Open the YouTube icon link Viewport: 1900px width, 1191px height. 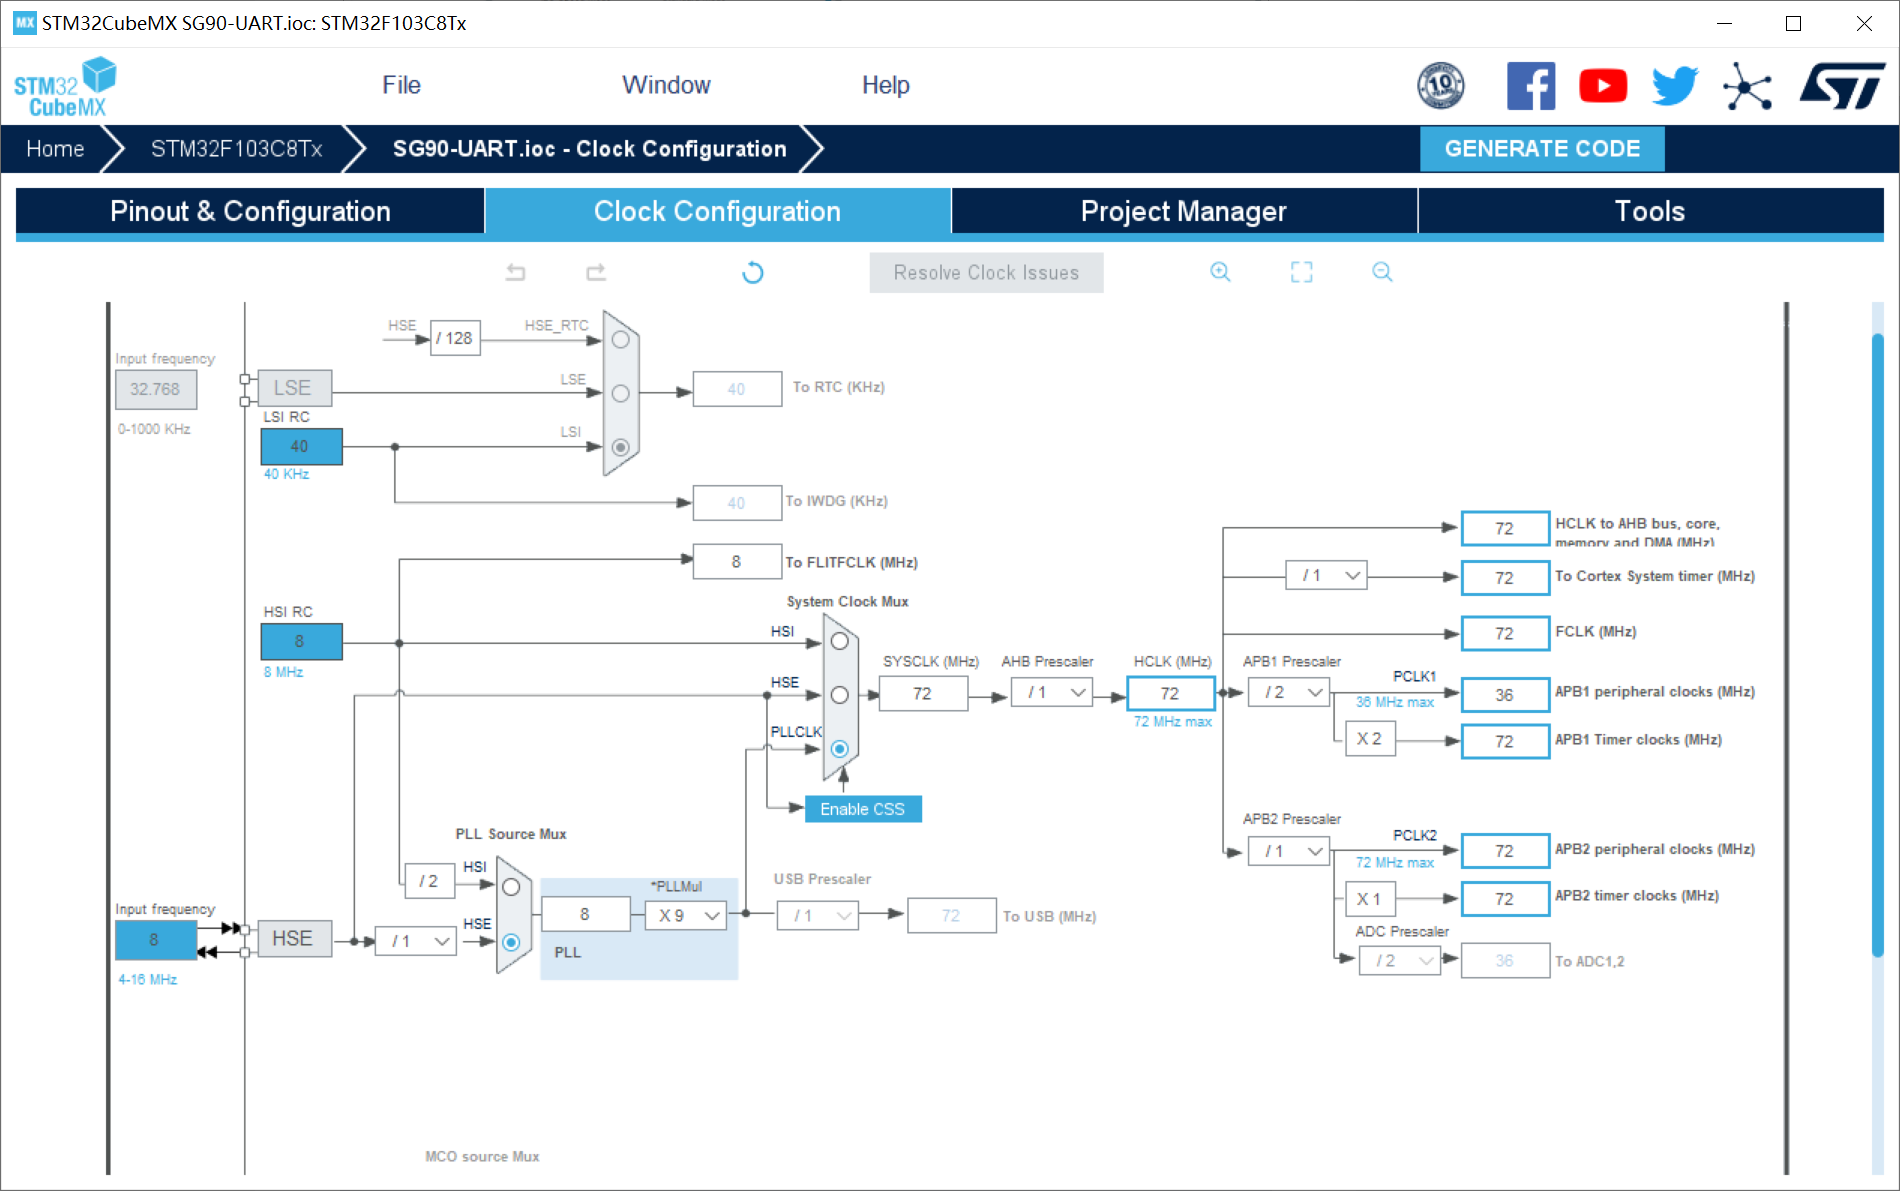tap(1603, 86)
